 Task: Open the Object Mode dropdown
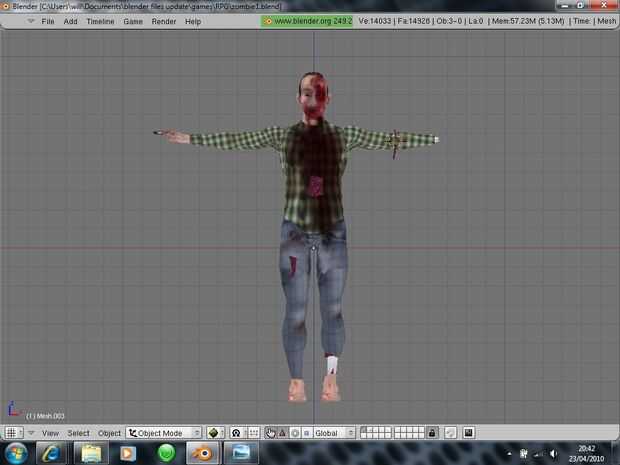164,433
